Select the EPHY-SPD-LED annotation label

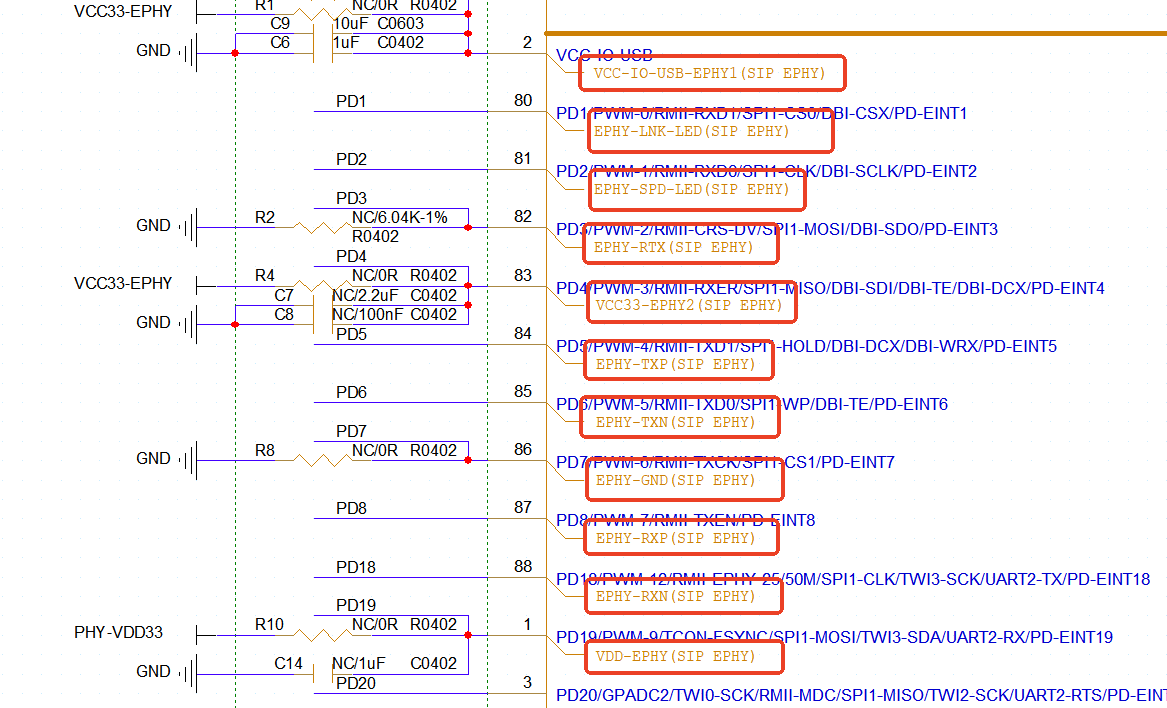(x=711, y=189)
